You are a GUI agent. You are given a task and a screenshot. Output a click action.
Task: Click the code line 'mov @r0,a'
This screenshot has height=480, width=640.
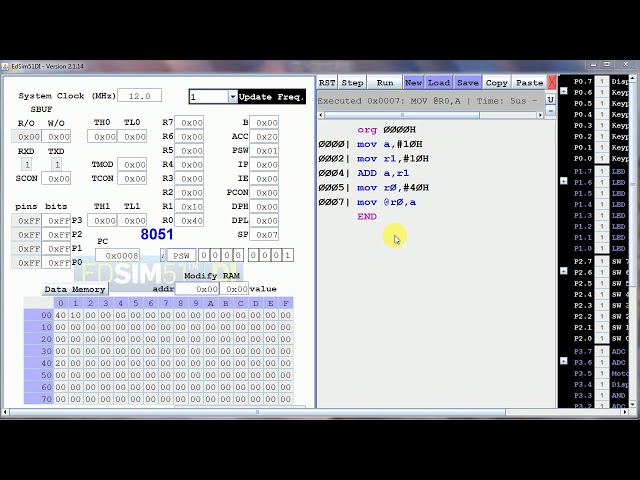386,202
